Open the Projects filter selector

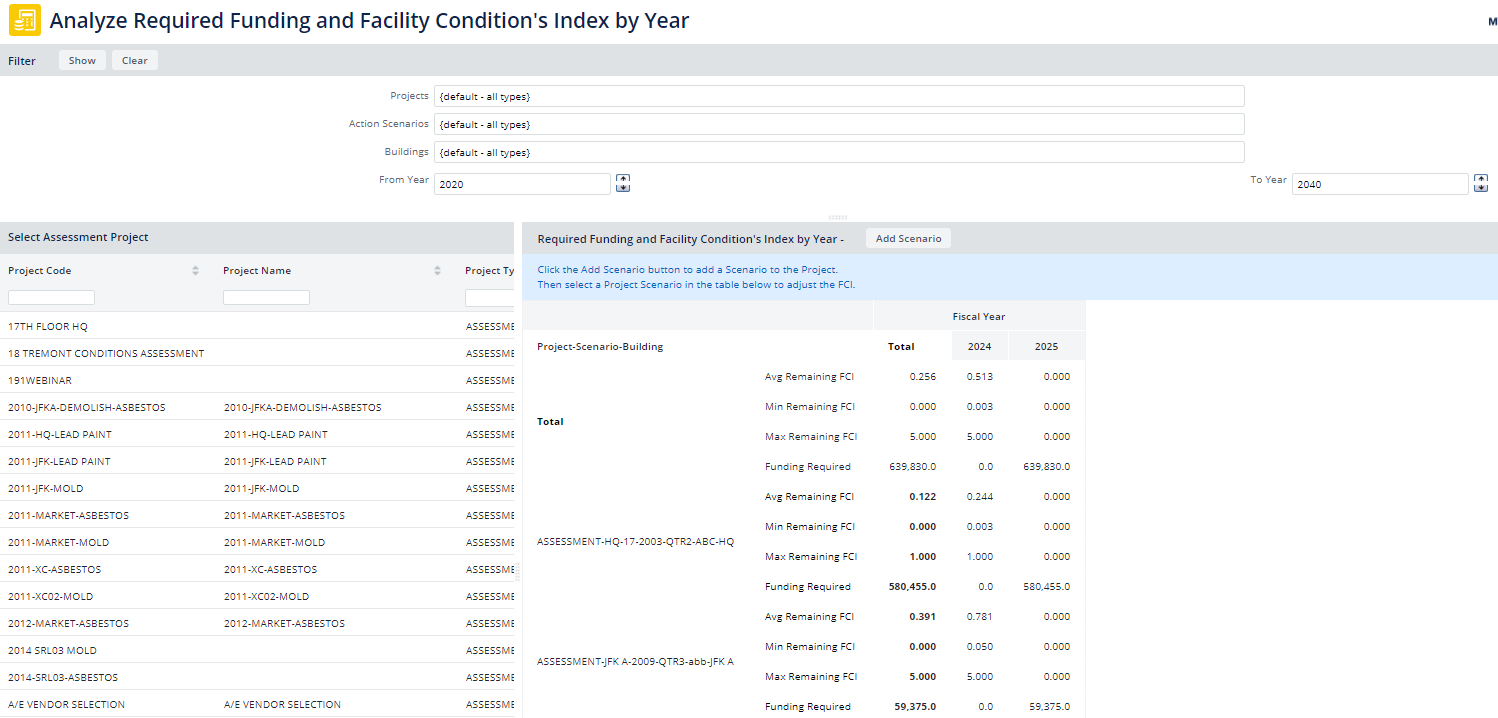(838, 96)
